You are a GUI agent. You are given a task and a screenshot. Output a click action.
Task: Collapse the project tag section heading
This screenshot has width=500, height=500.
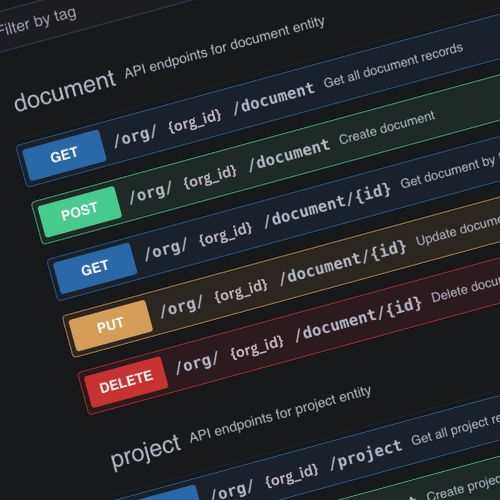145,452
